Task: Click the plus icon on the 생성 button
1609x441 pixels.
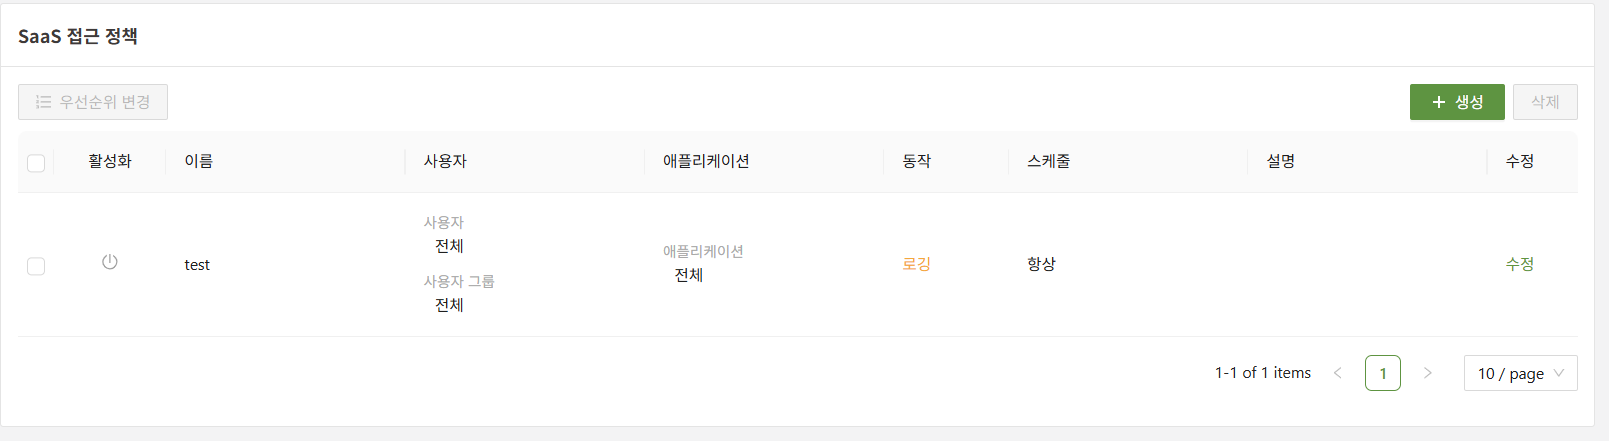Action: 1439,102
